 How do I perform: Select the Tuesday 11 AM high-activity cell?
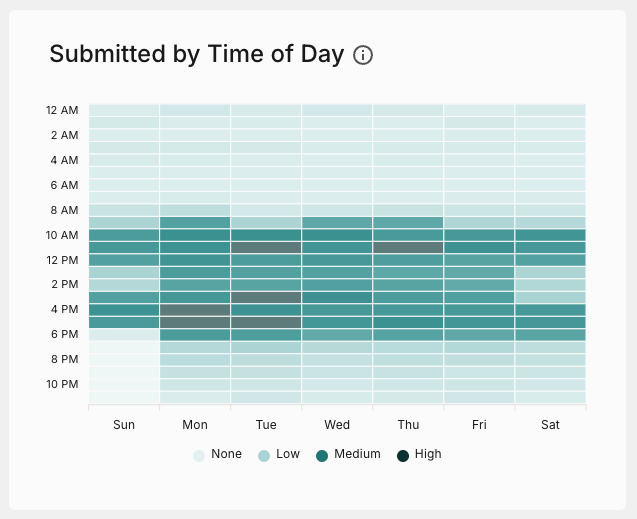[x=266, y=247]
